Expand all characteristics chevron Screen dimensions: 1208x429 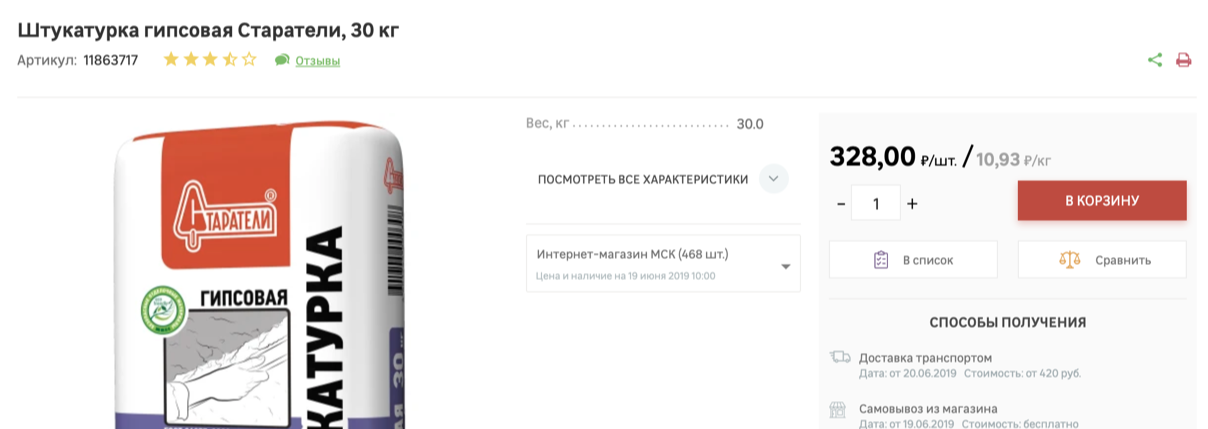coord(774,180)
